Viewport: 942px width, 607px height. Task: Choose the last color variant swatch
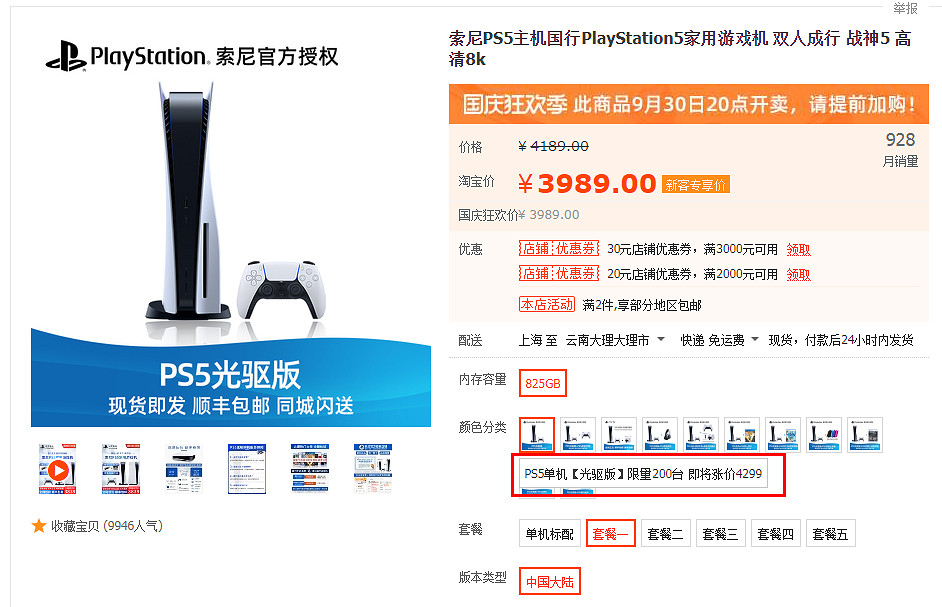tap(865, 434)
